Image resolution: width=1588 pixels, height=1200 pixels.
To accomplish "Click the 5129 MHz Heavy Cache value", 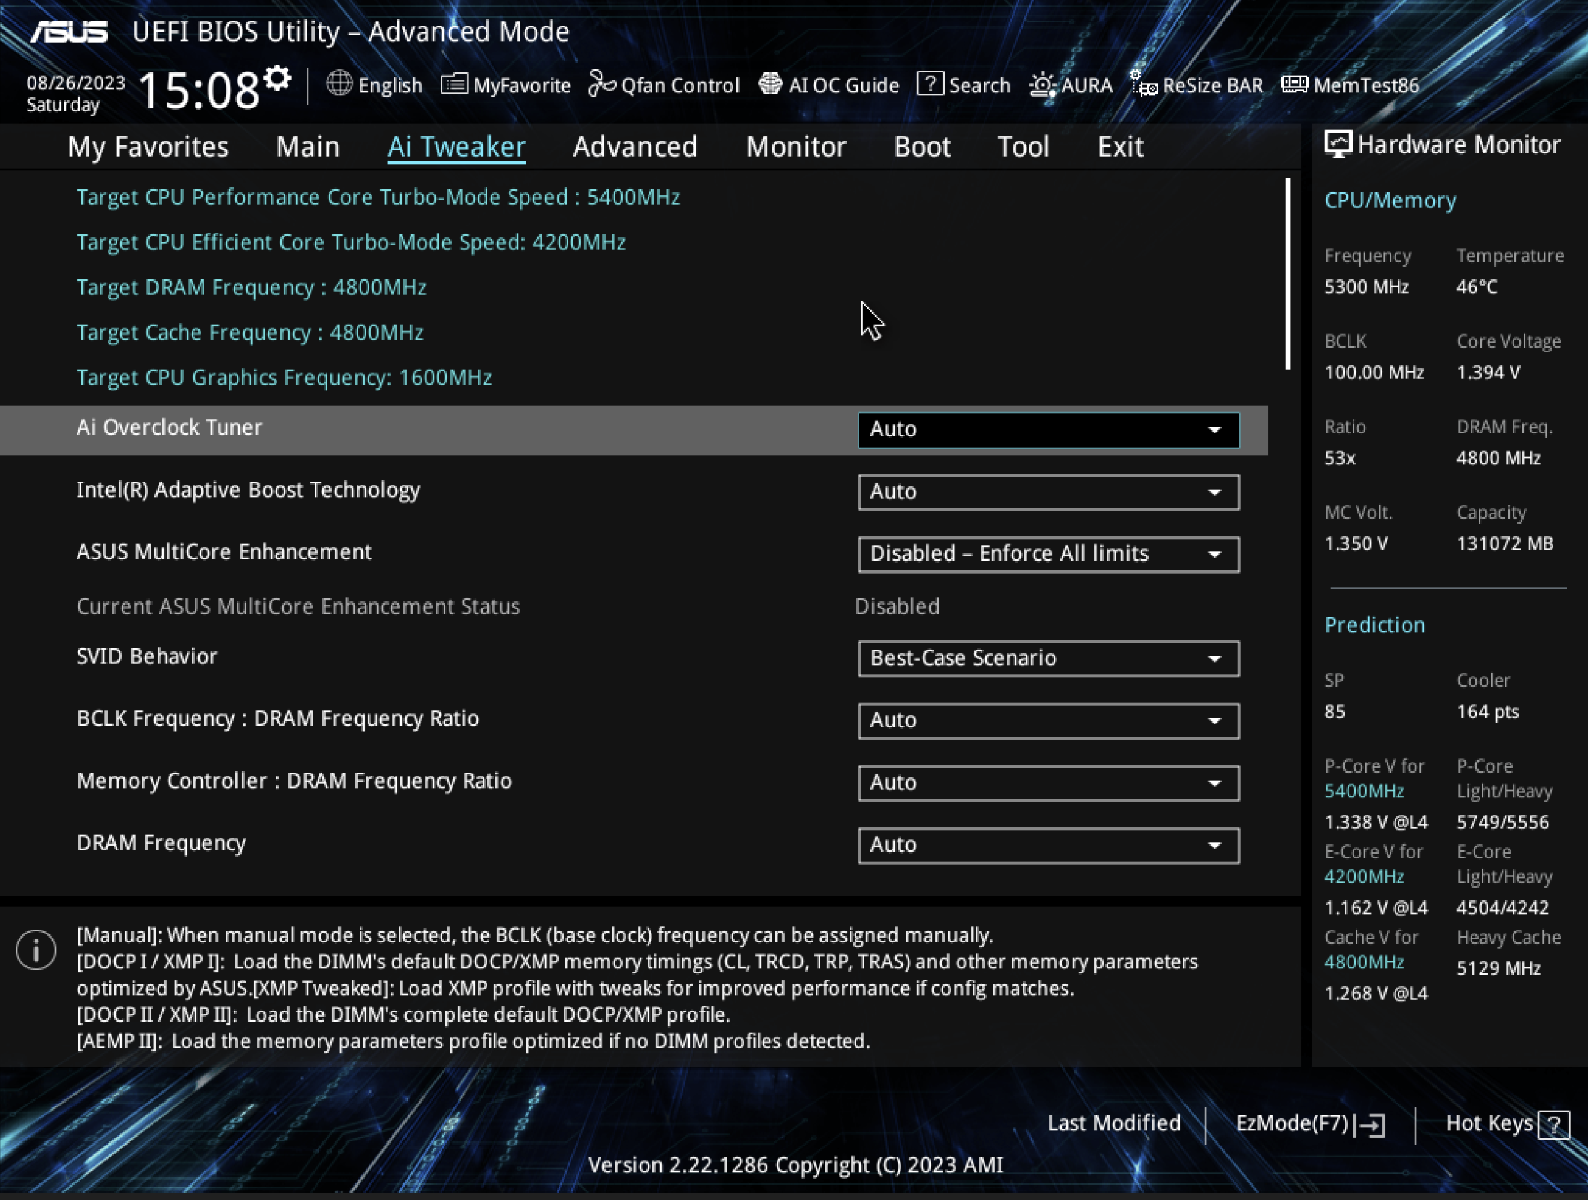I will click(x=1498, y=968).
